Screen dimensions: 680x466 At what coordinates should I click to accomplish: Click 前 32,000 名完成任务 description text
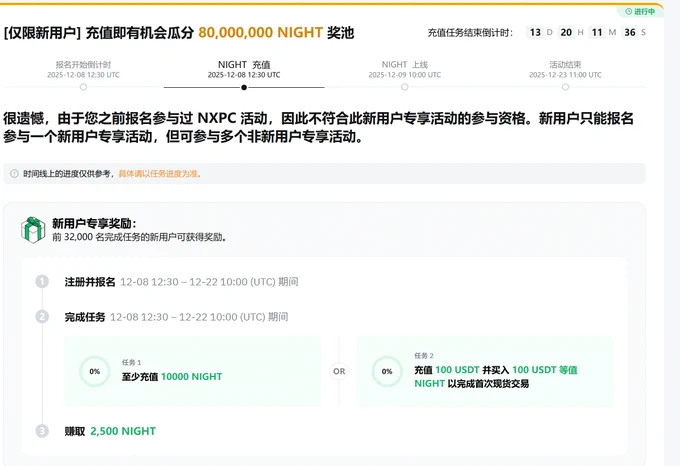[139, 237]
